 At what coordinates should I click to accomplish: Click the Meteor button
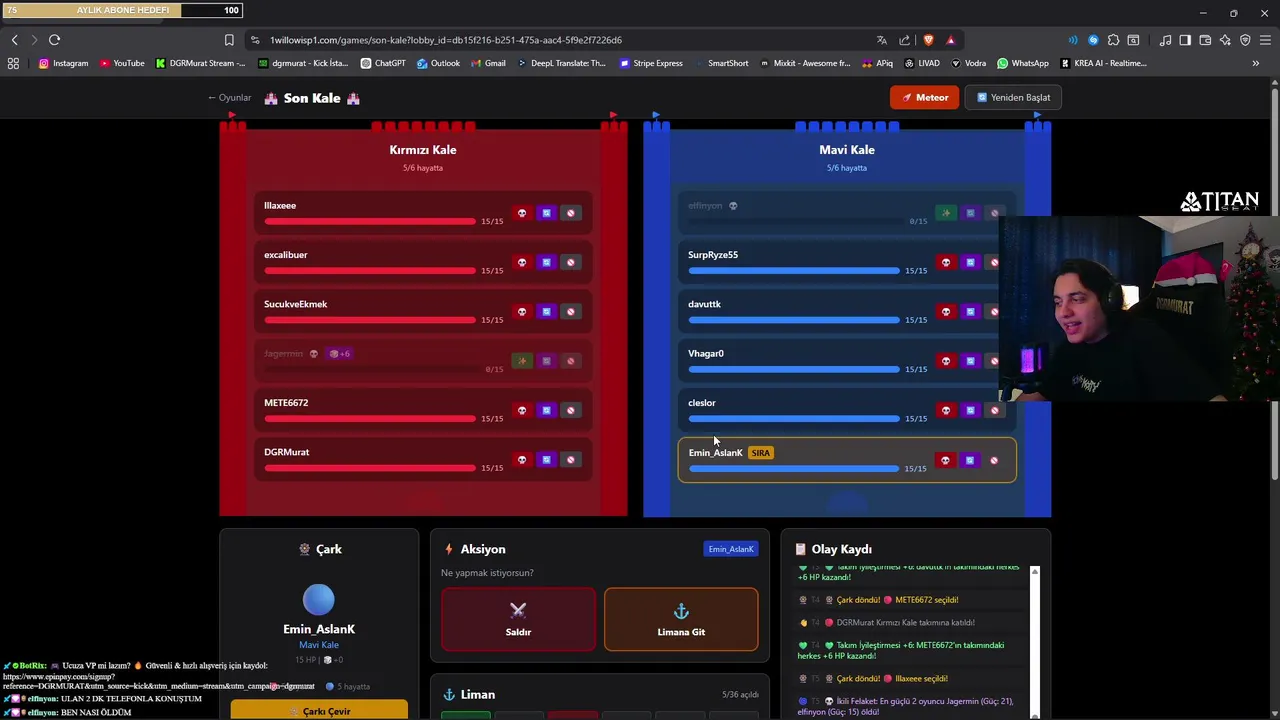coord(925,97)
